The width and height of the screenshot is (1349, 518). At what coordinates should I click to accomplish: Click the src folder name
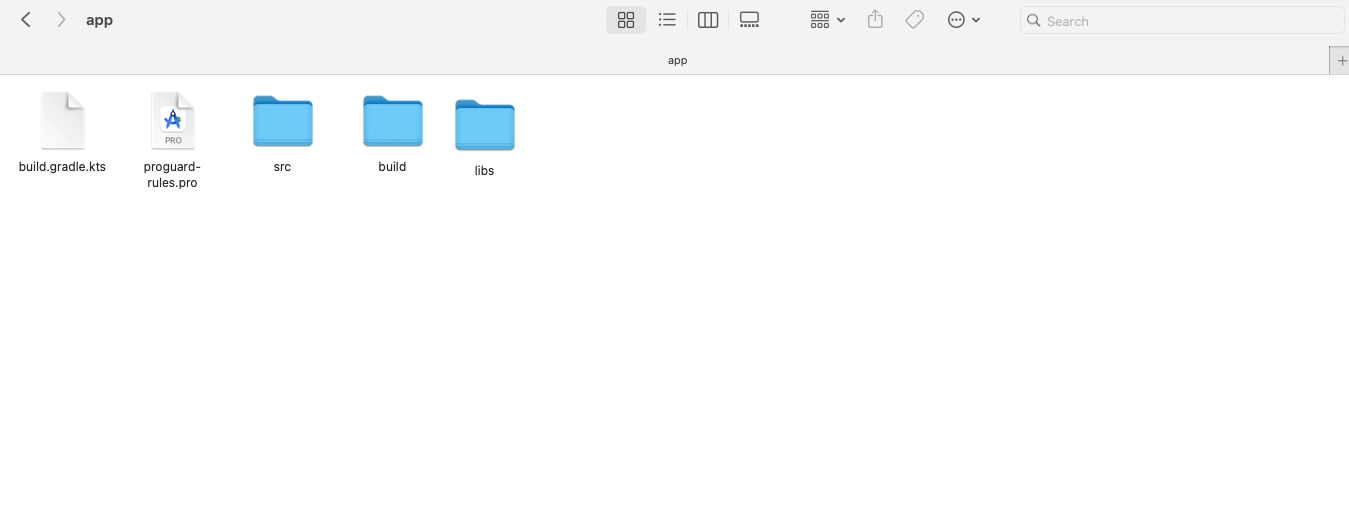pyautogui.click(x=282, y=167)
